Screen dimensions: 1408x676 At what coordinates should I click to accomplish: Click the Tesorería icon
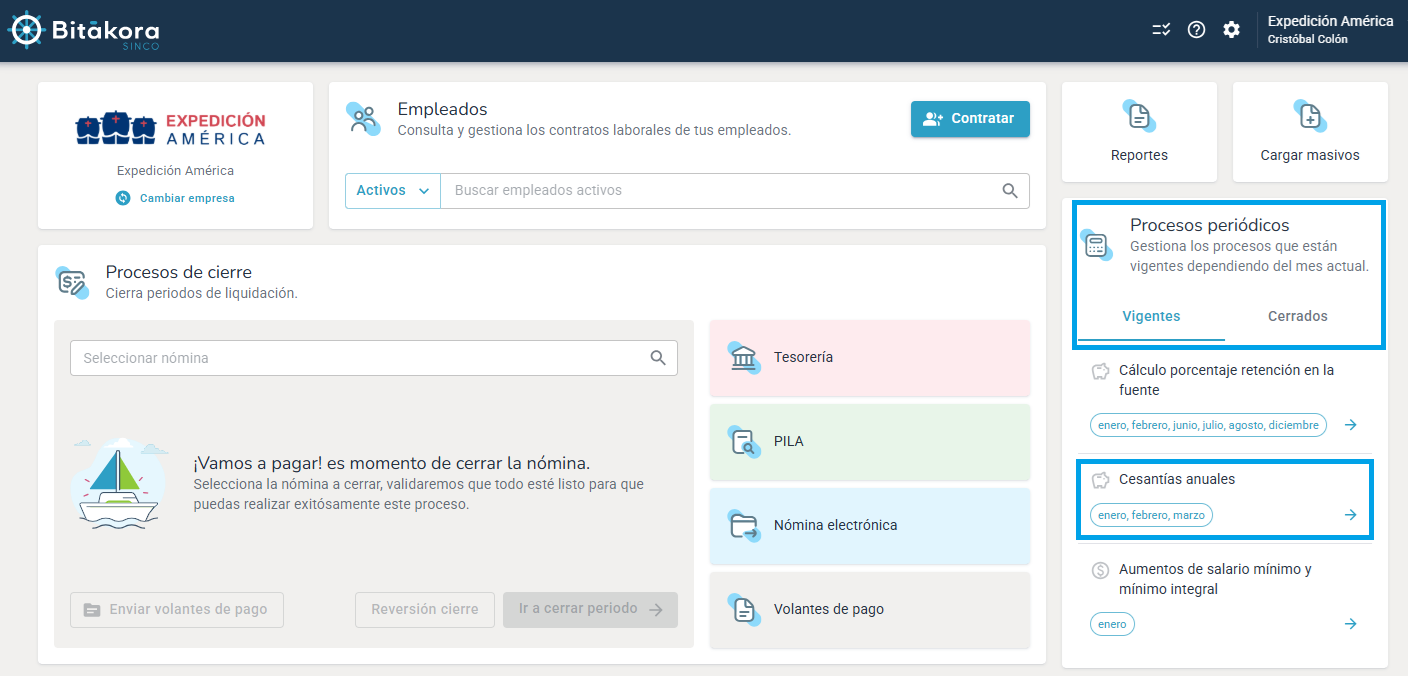743,357
